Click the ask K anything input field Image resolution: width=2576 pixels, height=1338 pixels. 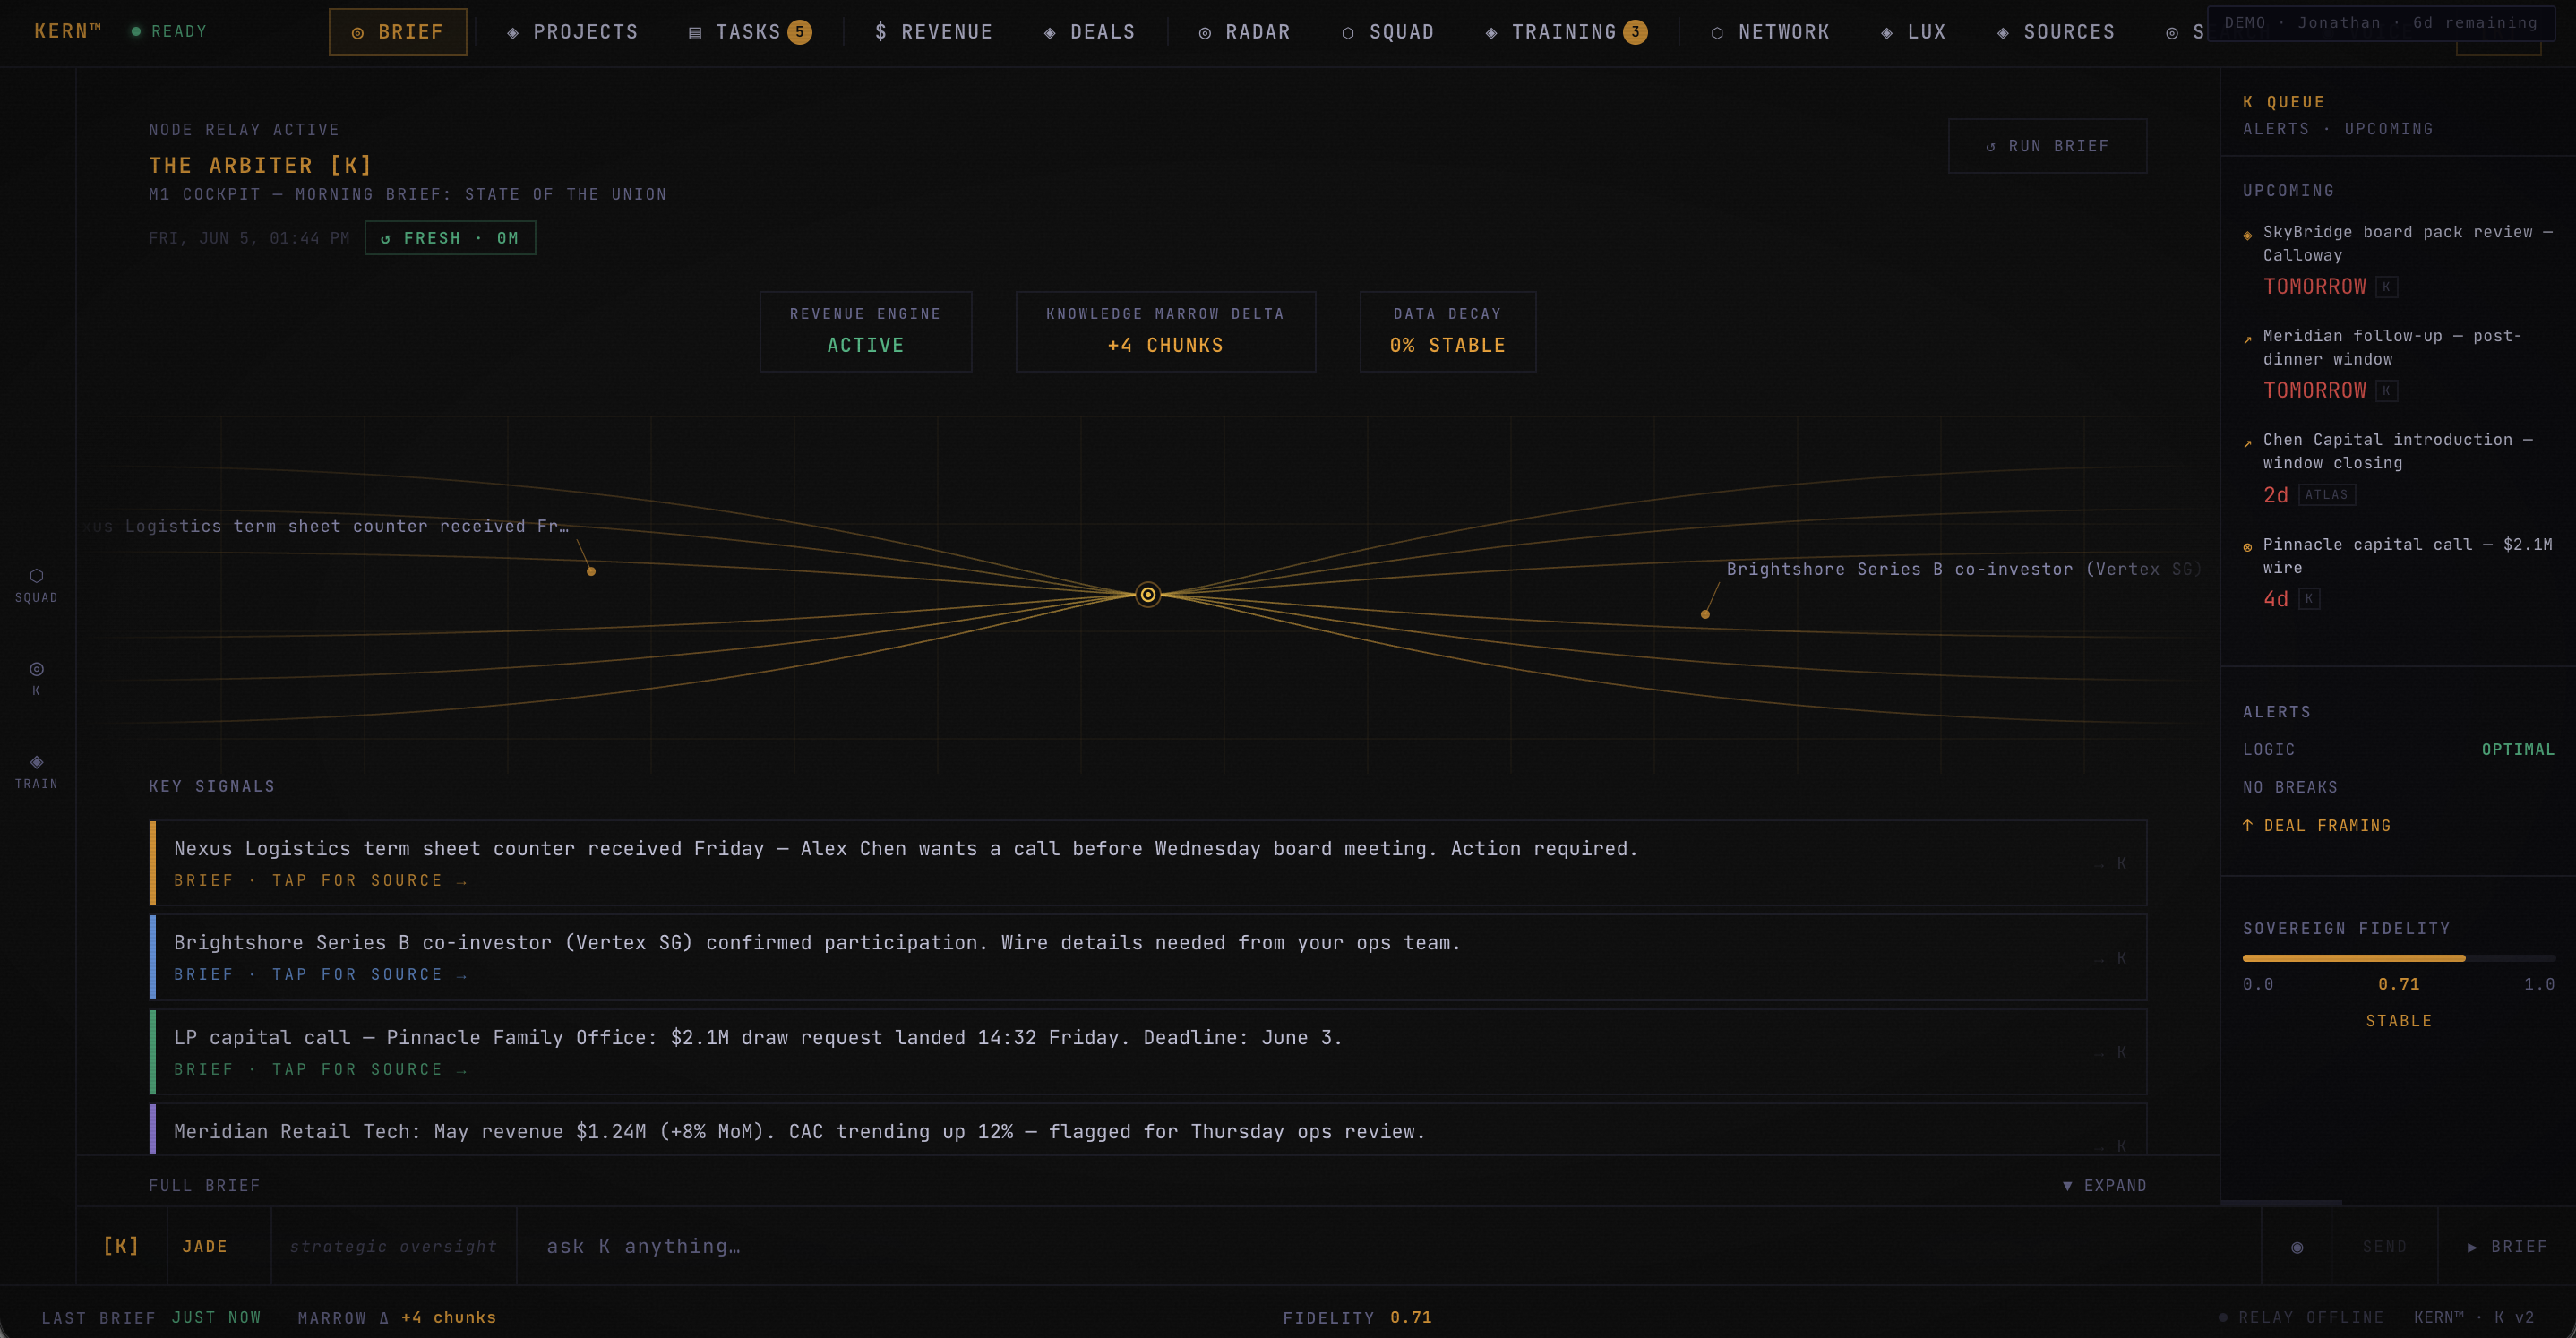pos(1388,1246)
